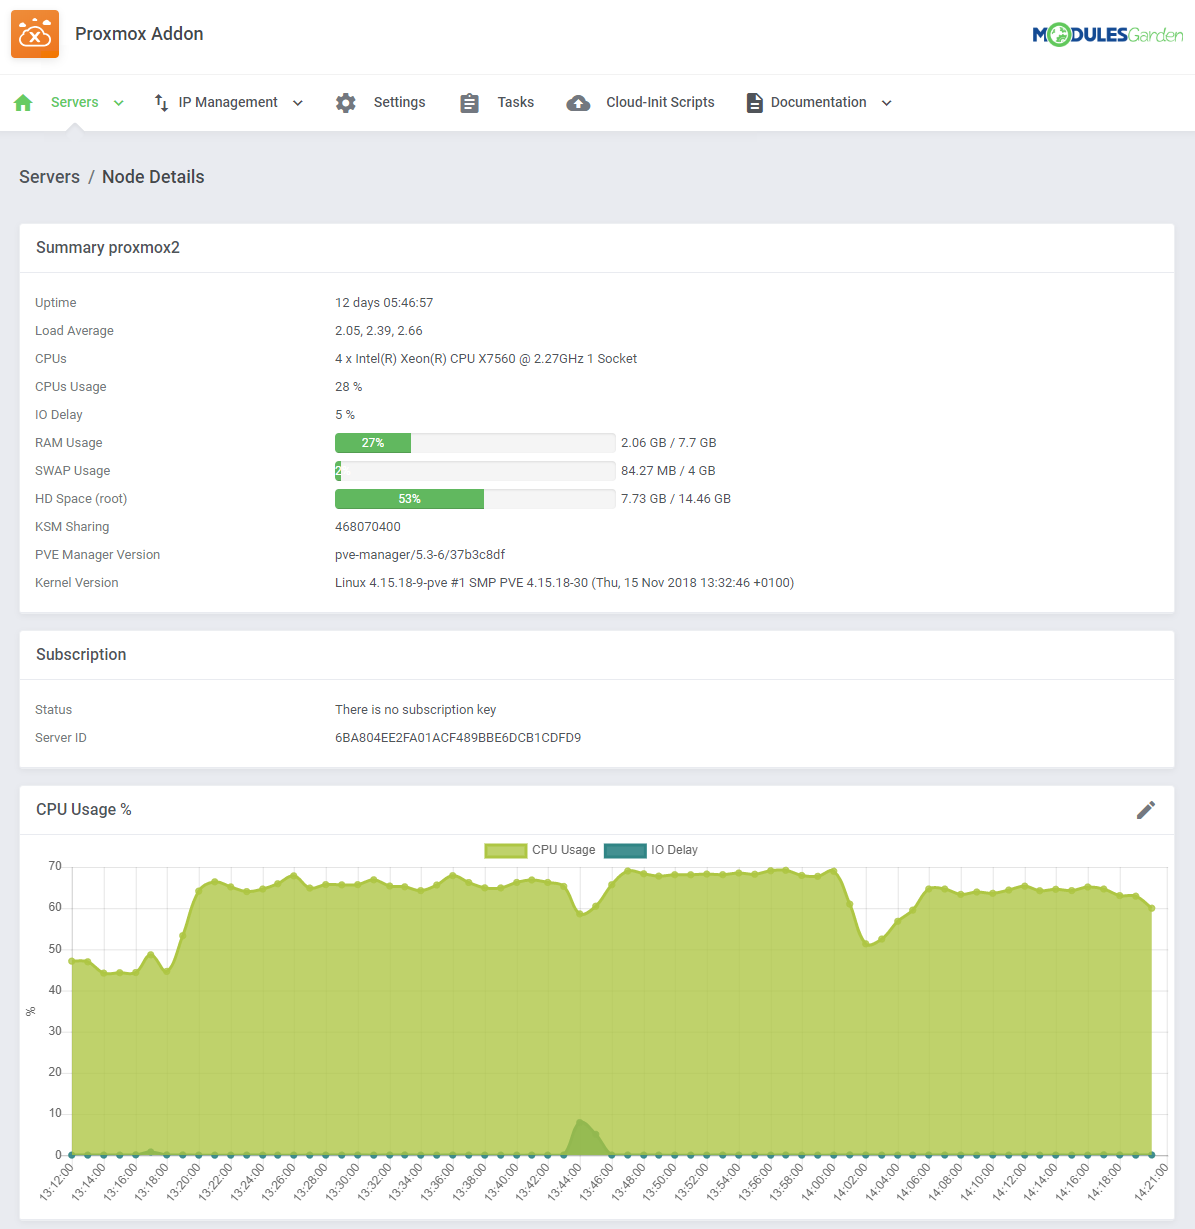
Task: Click the Uptime label
Action: click(56, 303)
